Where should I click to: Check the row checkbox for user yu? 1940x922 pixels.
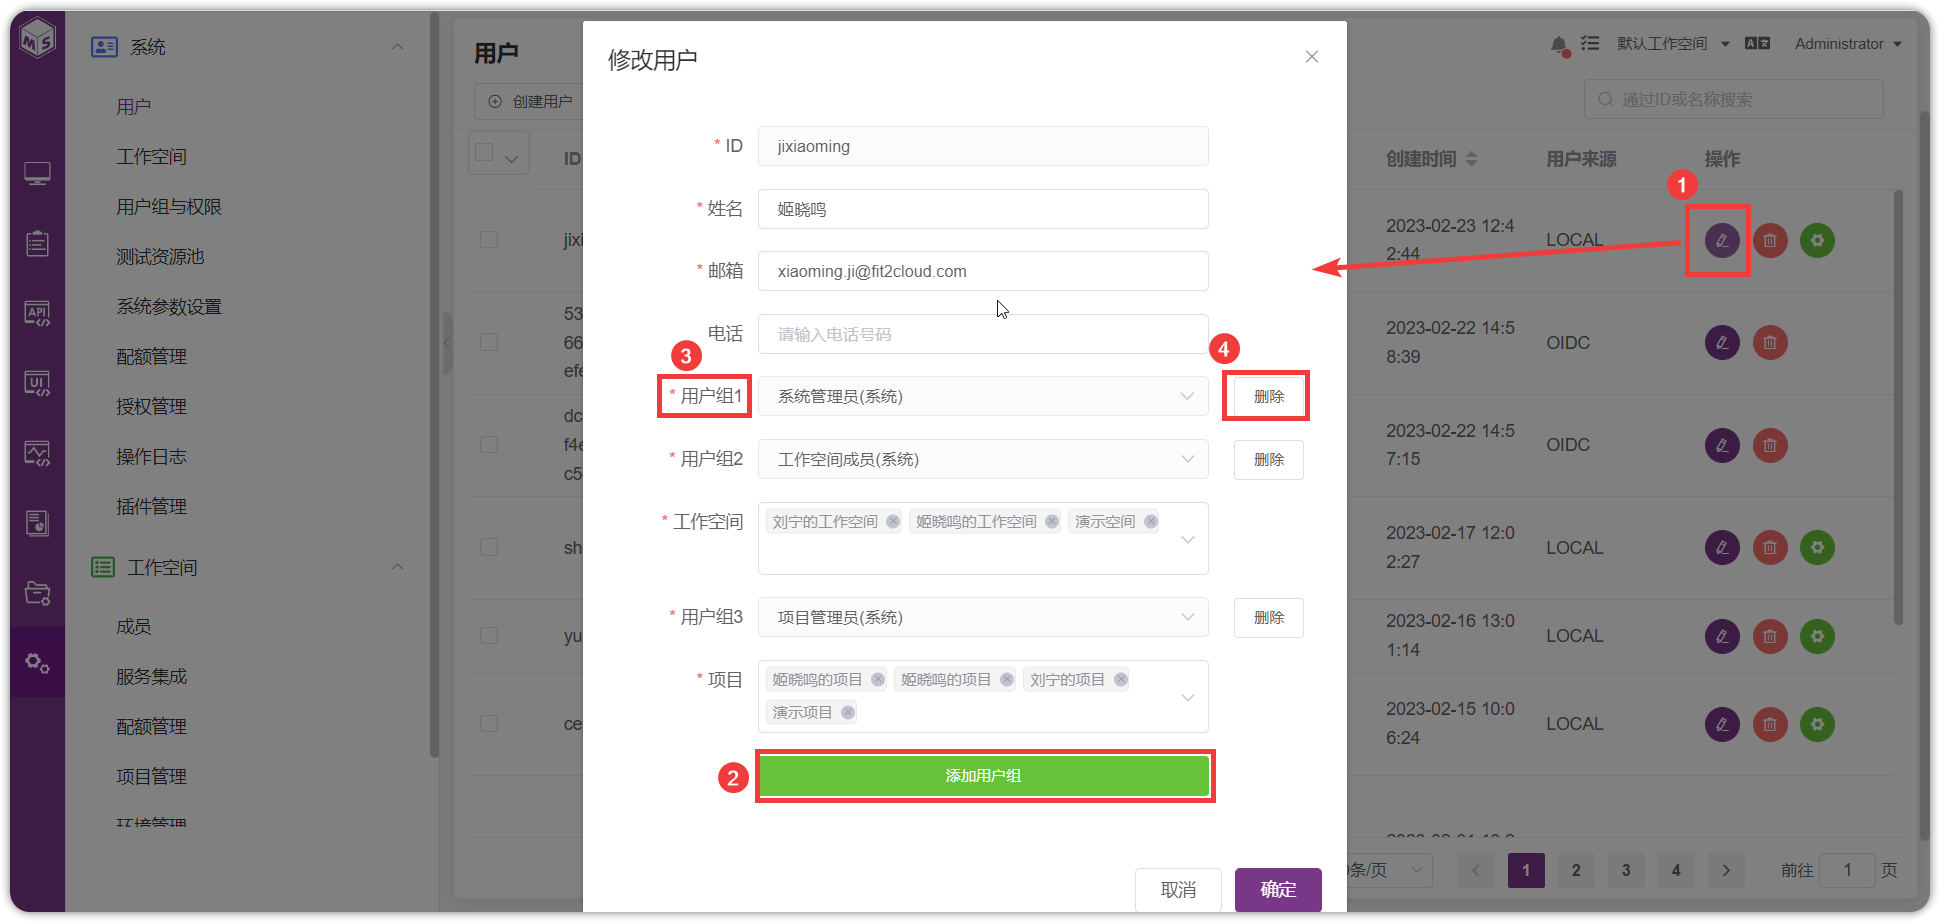click(x=489, y=635)
